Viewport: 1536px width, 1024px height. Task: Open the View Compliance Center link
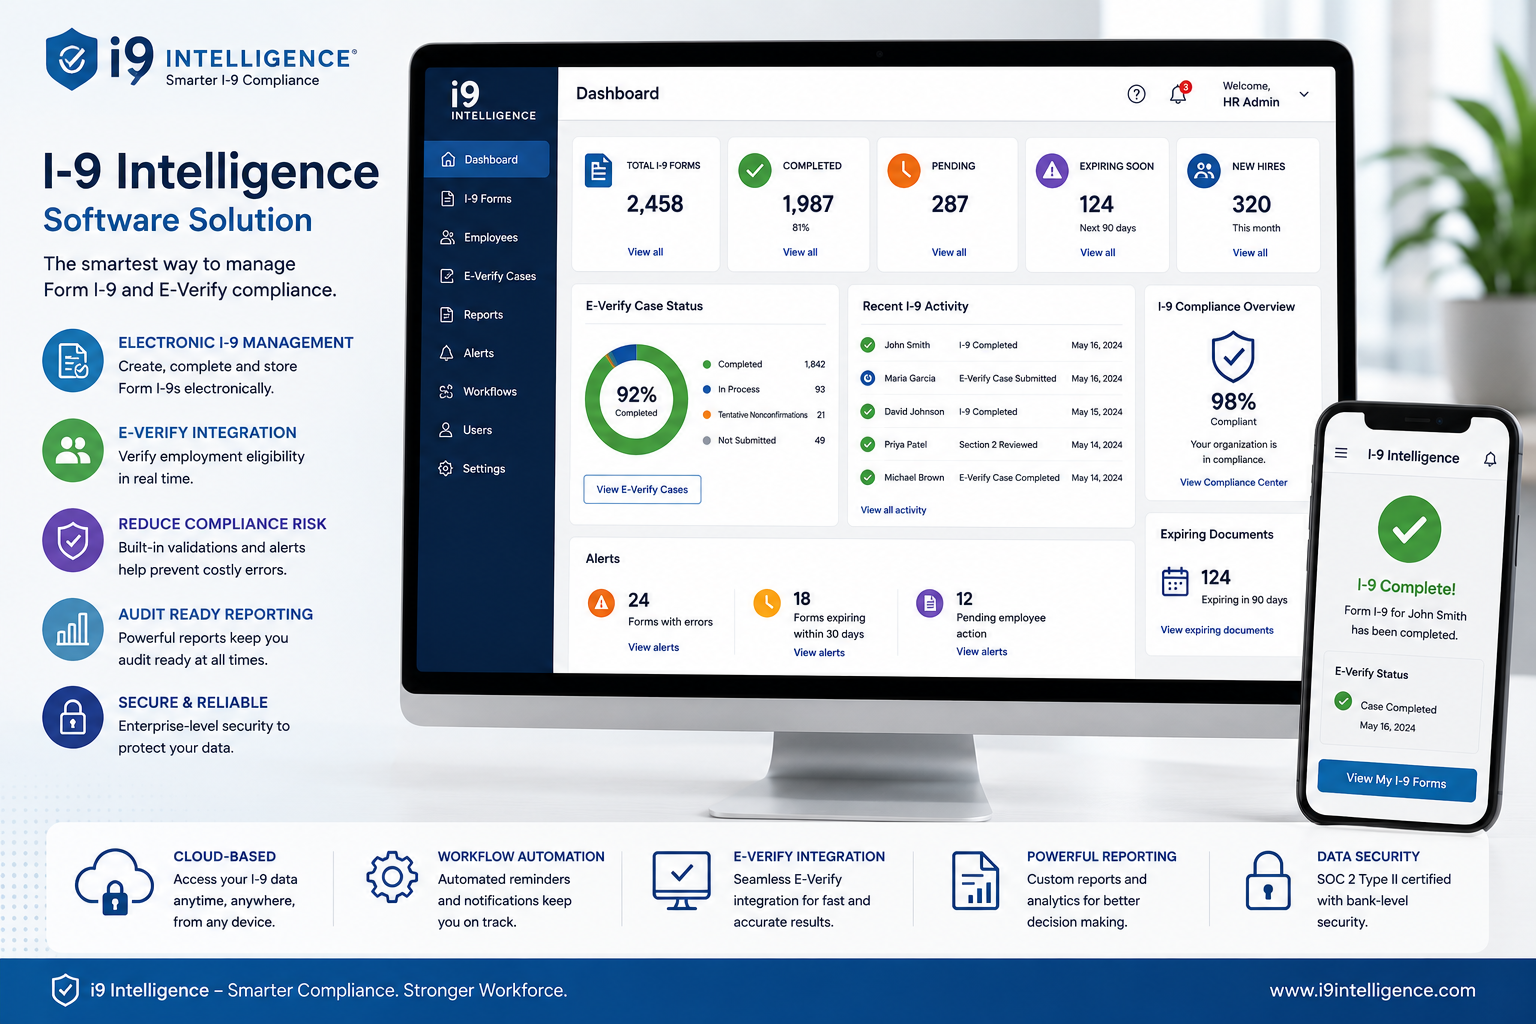1233,482
